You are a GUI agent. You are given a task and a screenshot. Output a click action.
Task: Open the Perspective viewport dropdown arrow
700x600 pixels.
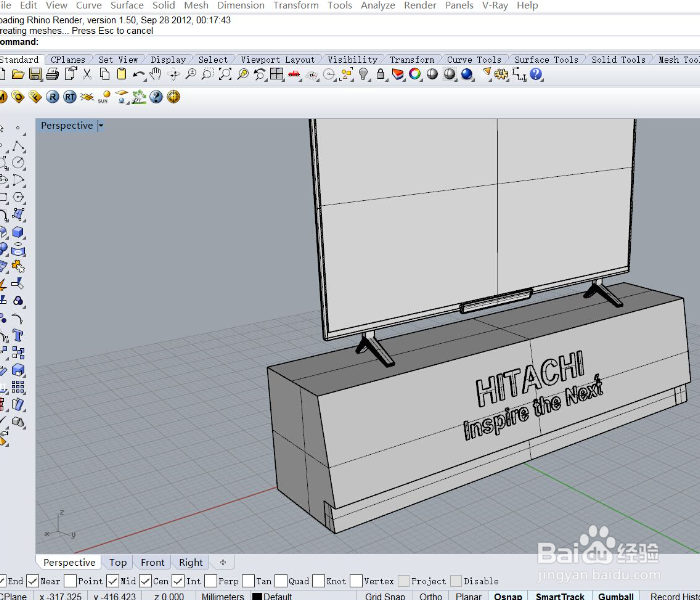(101, 125)
